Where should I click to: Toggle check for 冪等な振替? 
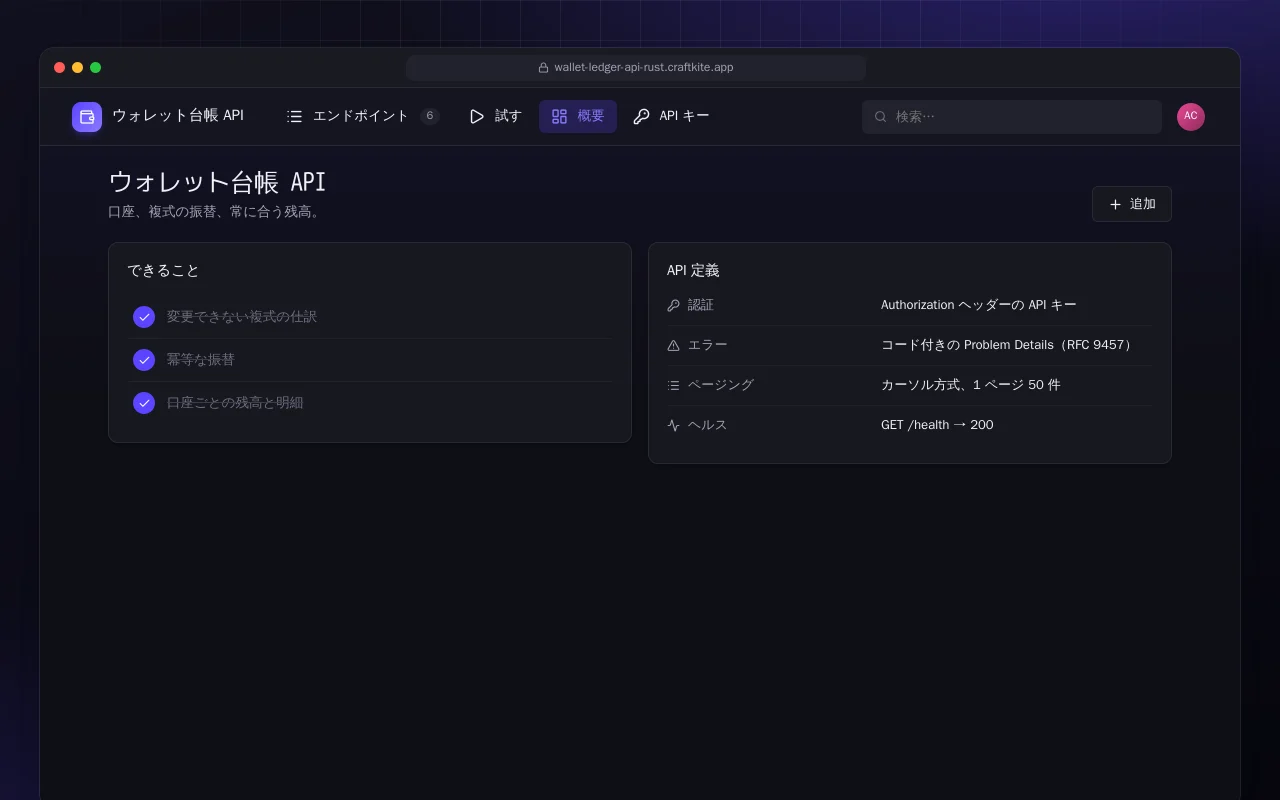pos(144,360)
